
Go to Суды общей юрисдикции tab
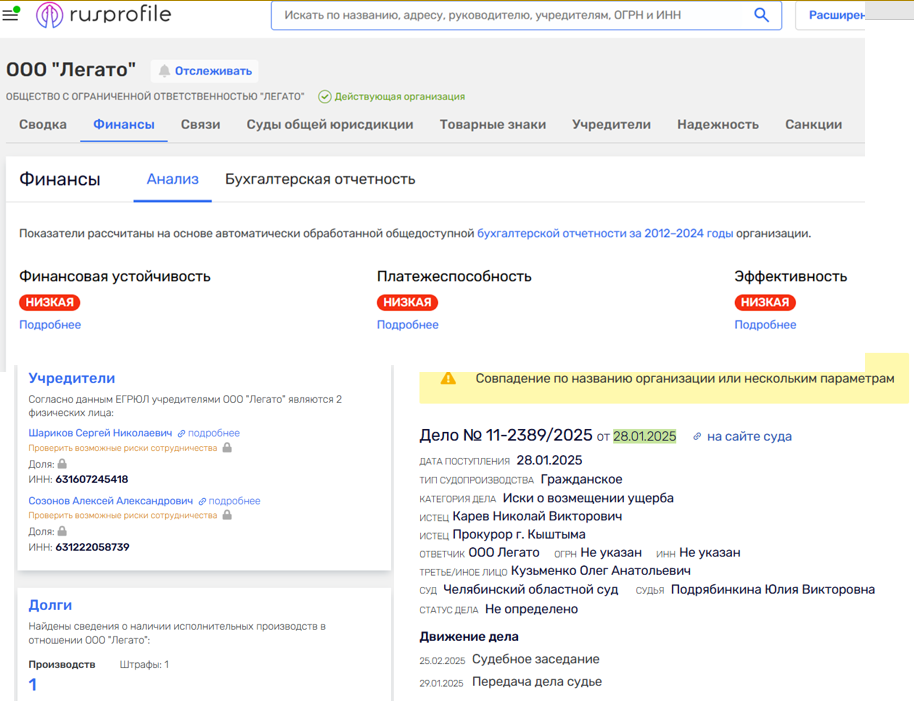pyautogui.click(x=329, y=125)
